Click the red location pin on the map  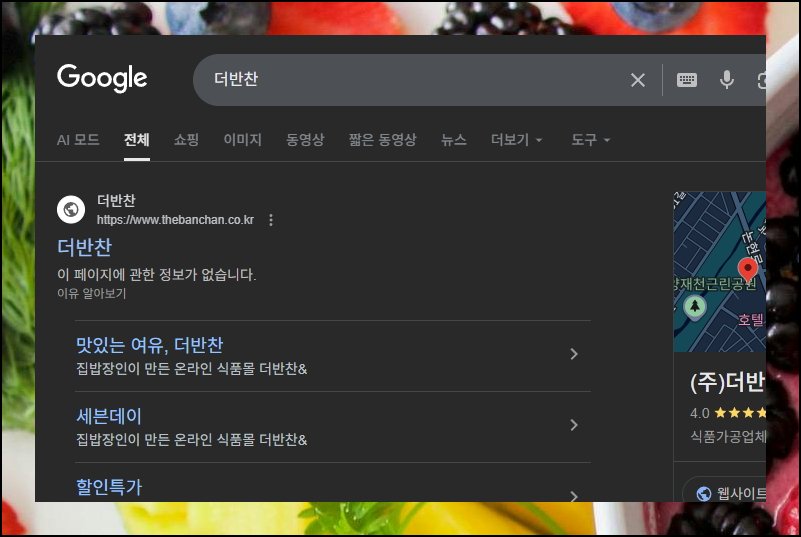748,269
